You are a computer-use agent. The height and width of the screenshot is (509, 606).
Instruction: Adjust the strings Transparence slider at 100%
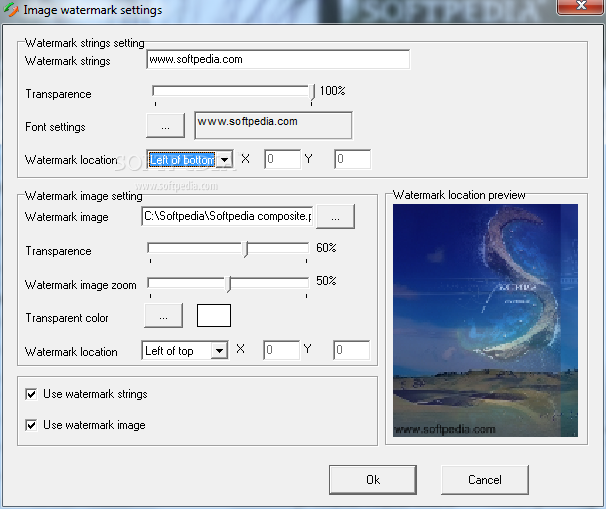312,94
